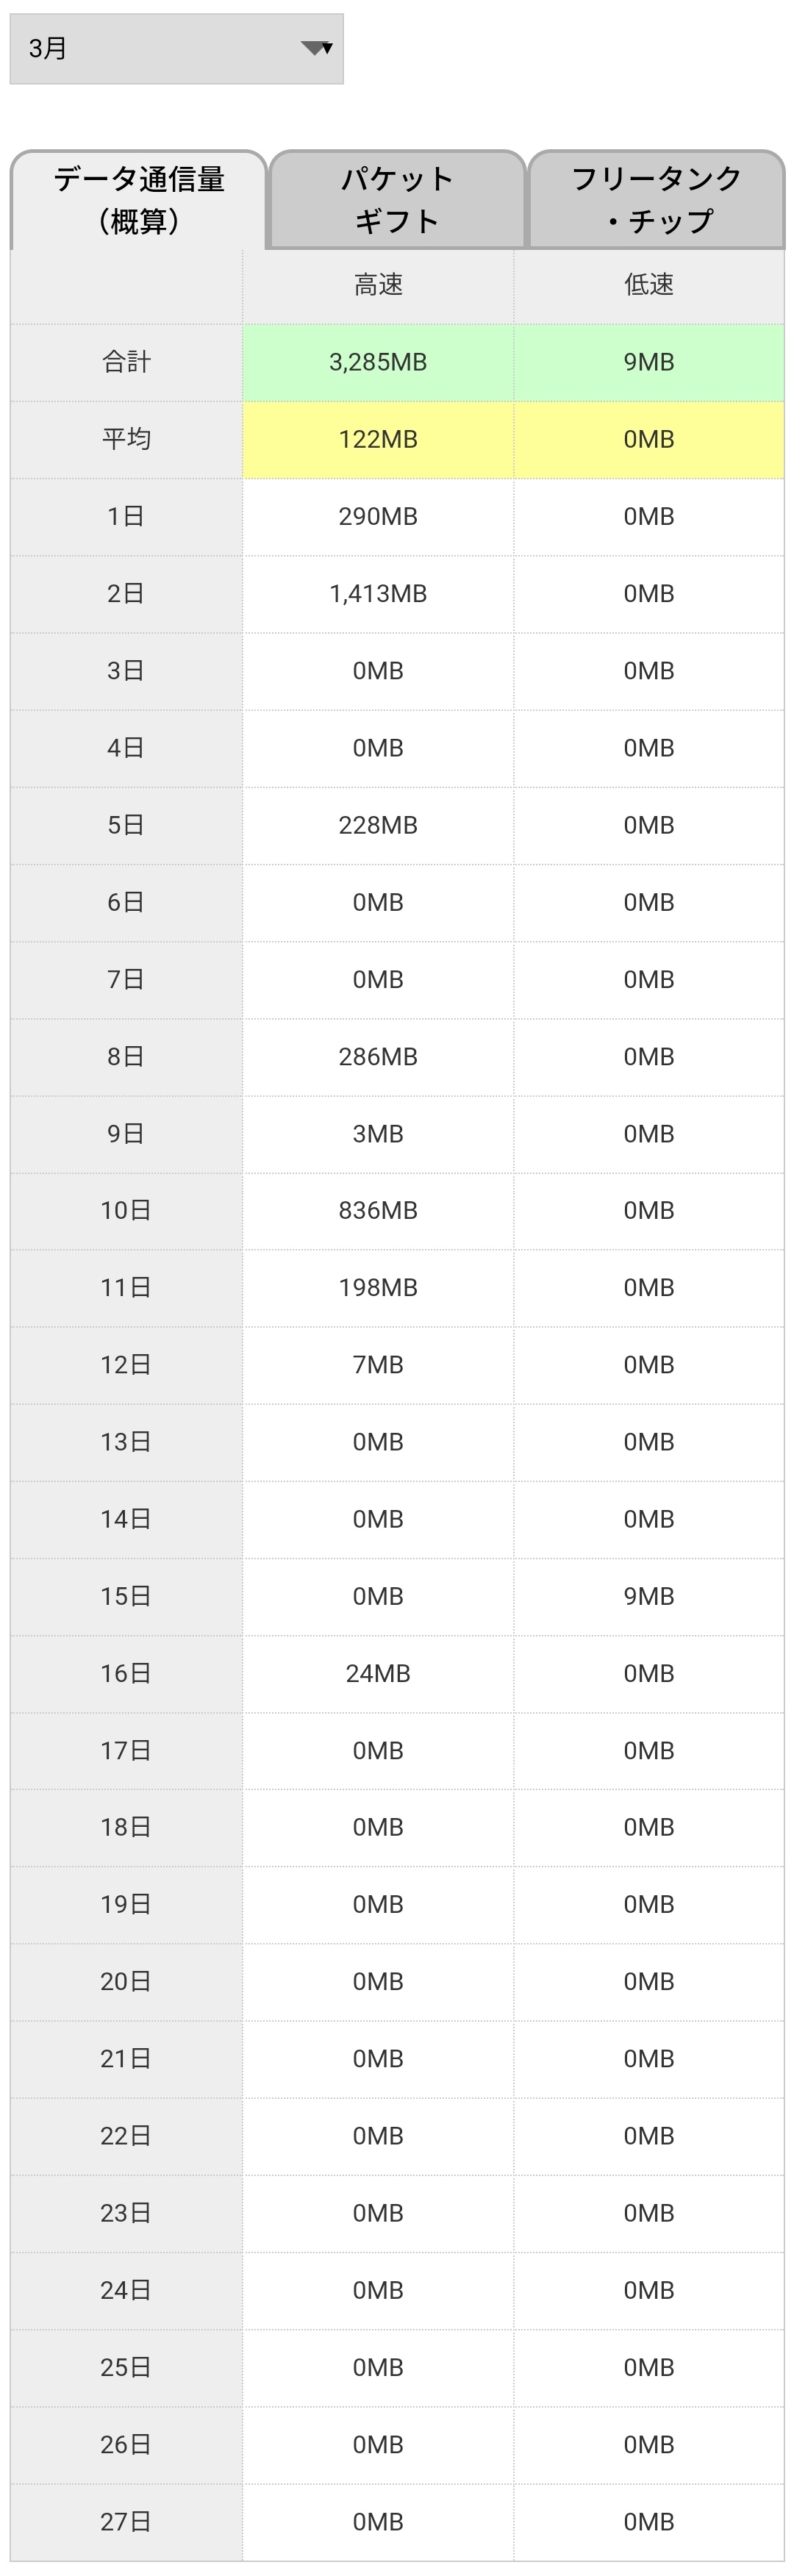Select the 1,413MB value for 2日
The image size is (794, 2576).
click(378, 594)
